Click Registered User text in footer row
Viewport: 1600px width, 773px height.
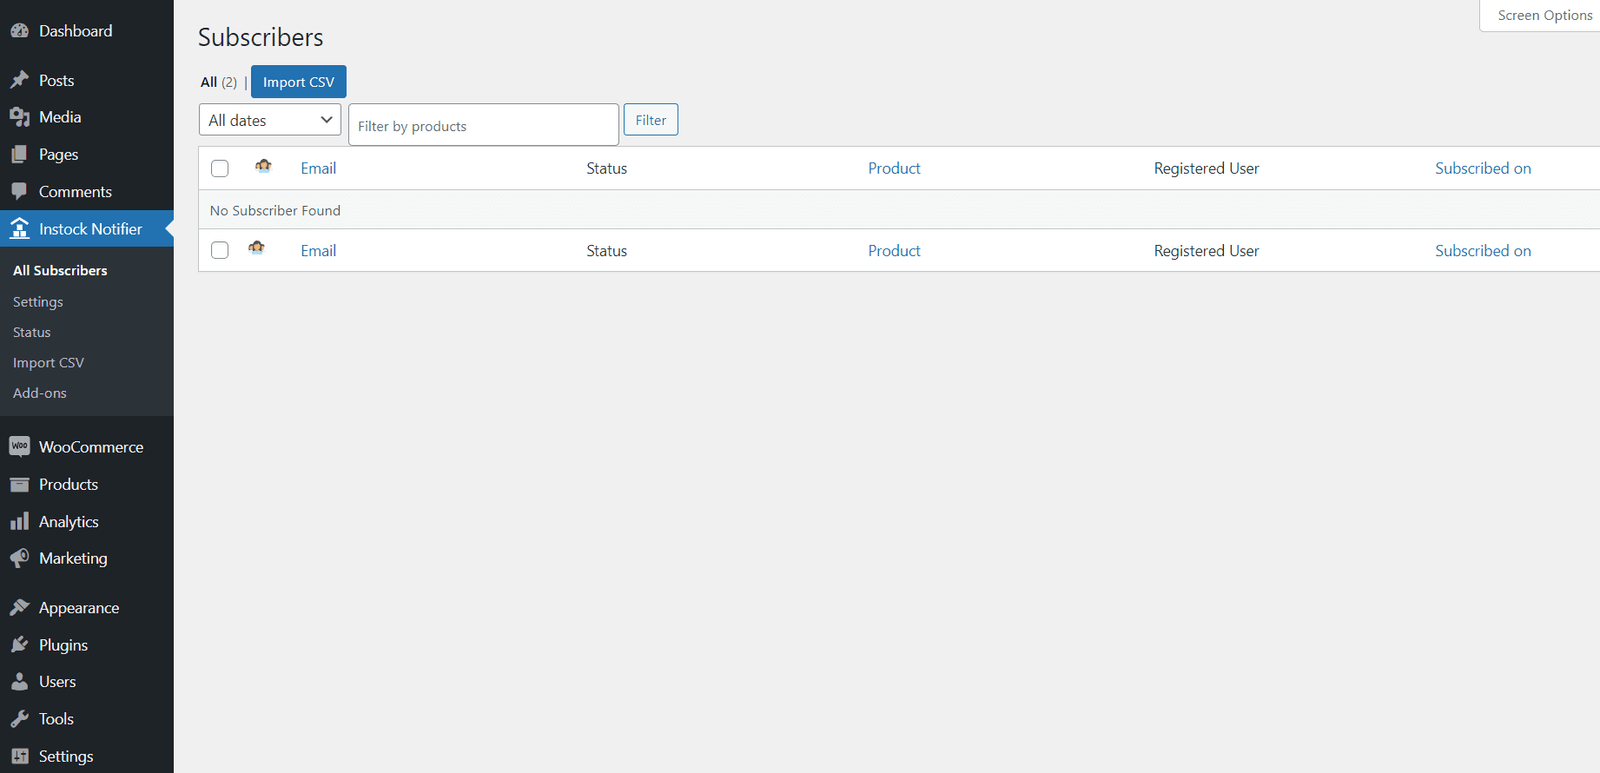1206,251
